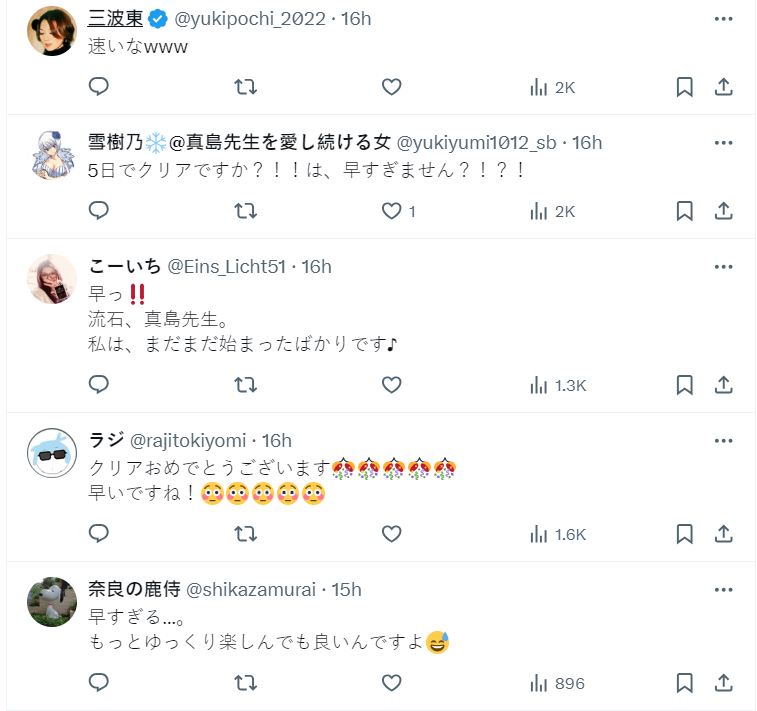
Task: Click こーいち's profile avatar
Action: coord(52,279)
